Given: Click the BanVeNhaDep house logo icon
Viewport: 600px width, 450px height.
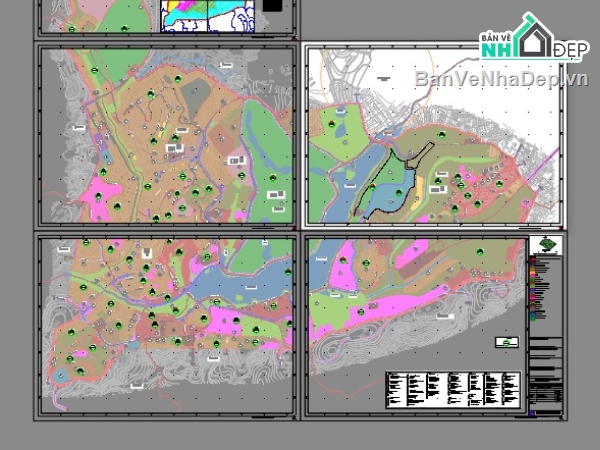Looking at the screenshot, I should [x=532, y=38].
